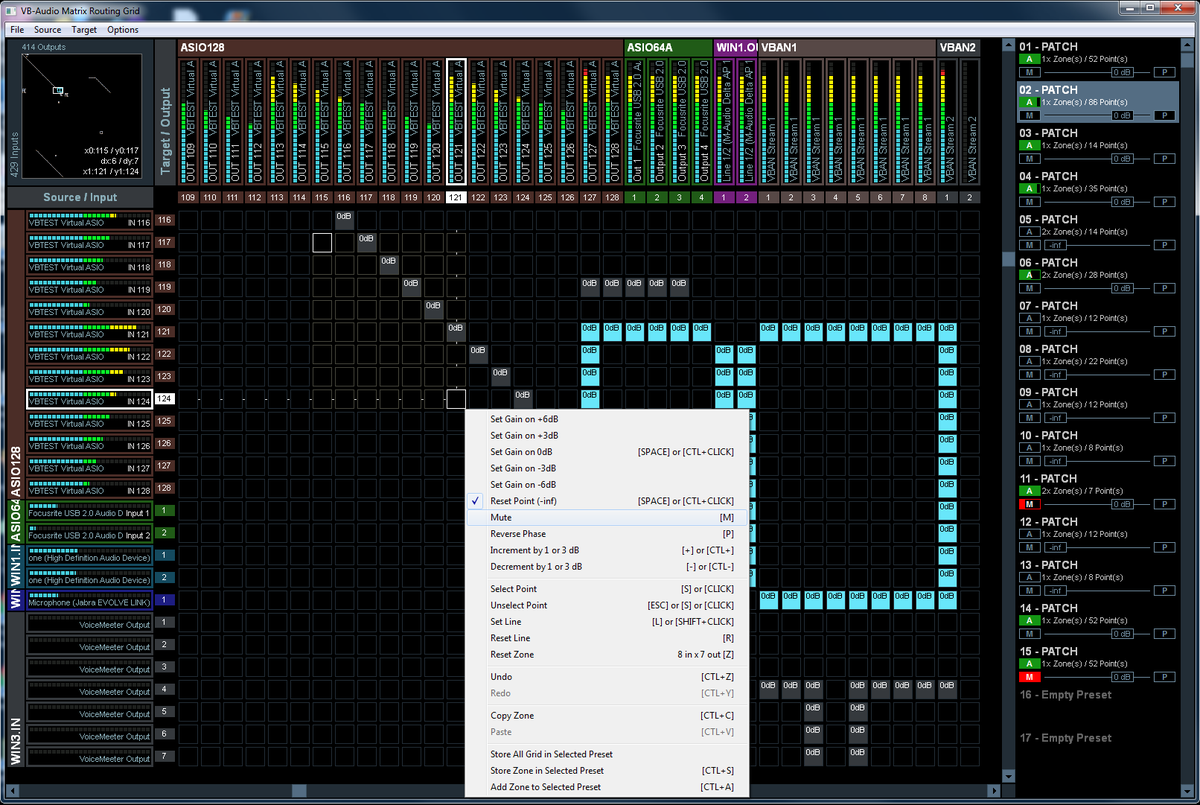
Task: Click the IN 124 input meter strip
Action: (89, 400)
